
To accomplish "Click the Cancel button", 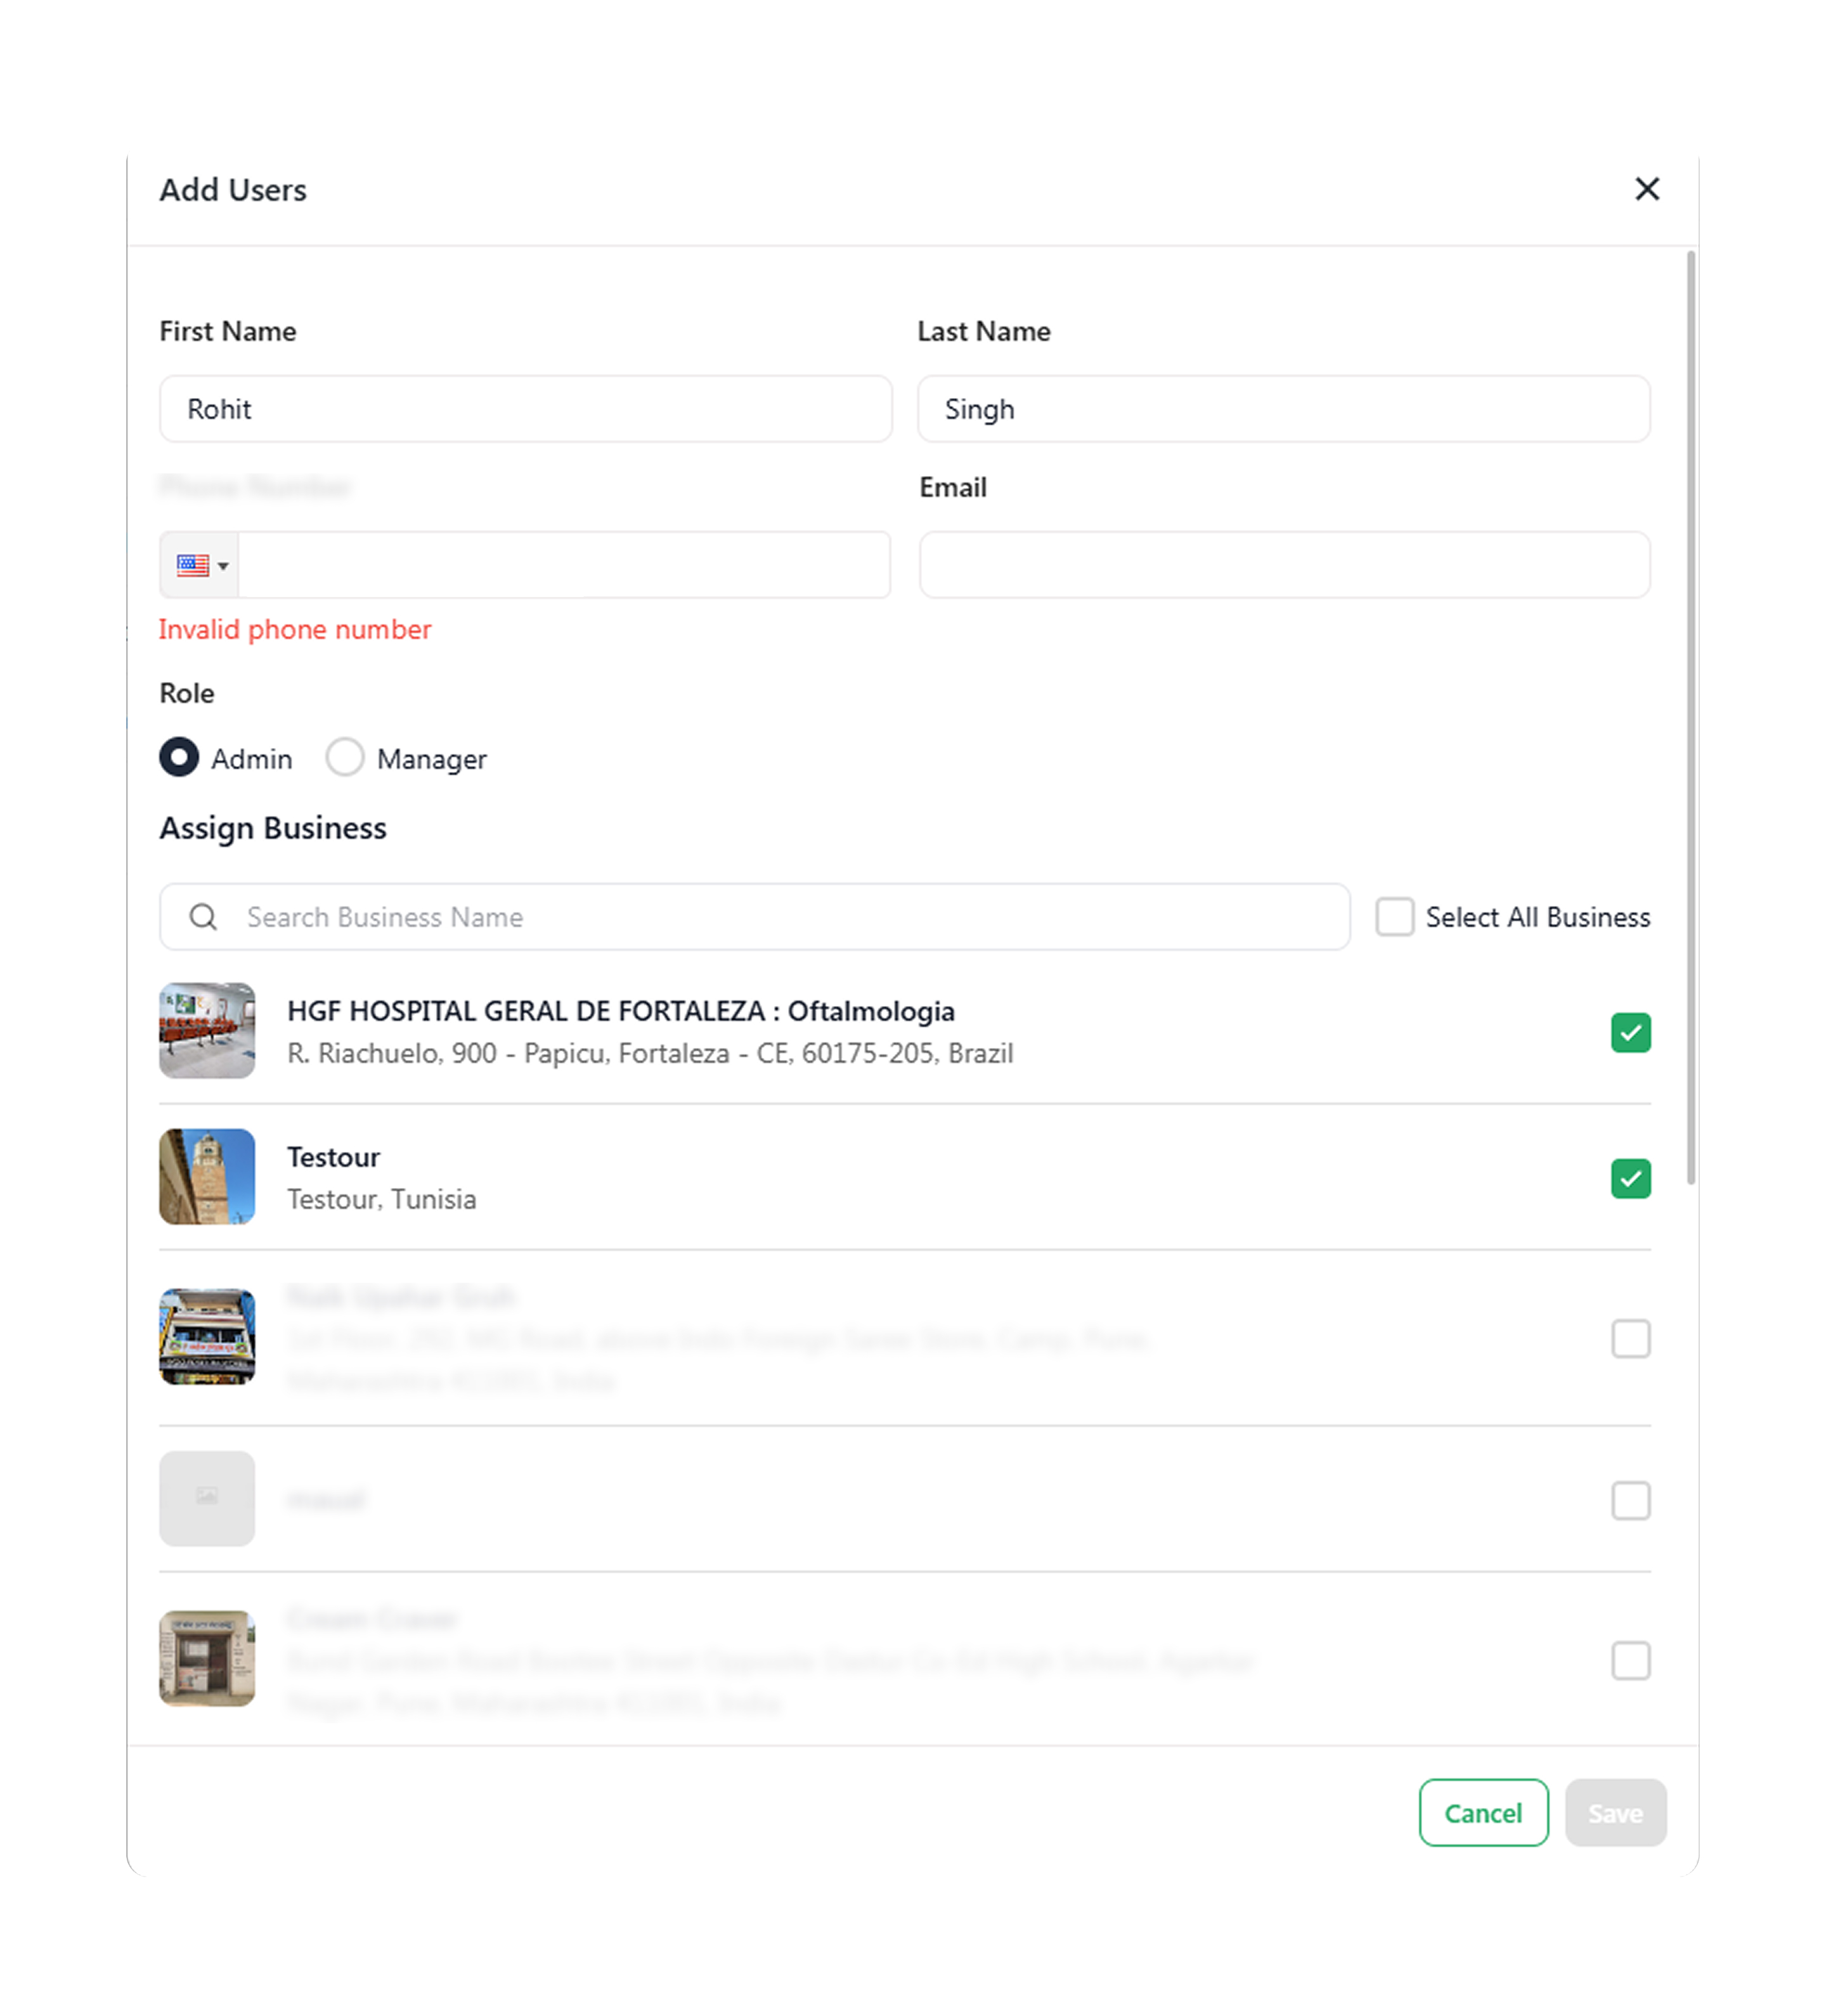I will click(x=1483, y=1812).
